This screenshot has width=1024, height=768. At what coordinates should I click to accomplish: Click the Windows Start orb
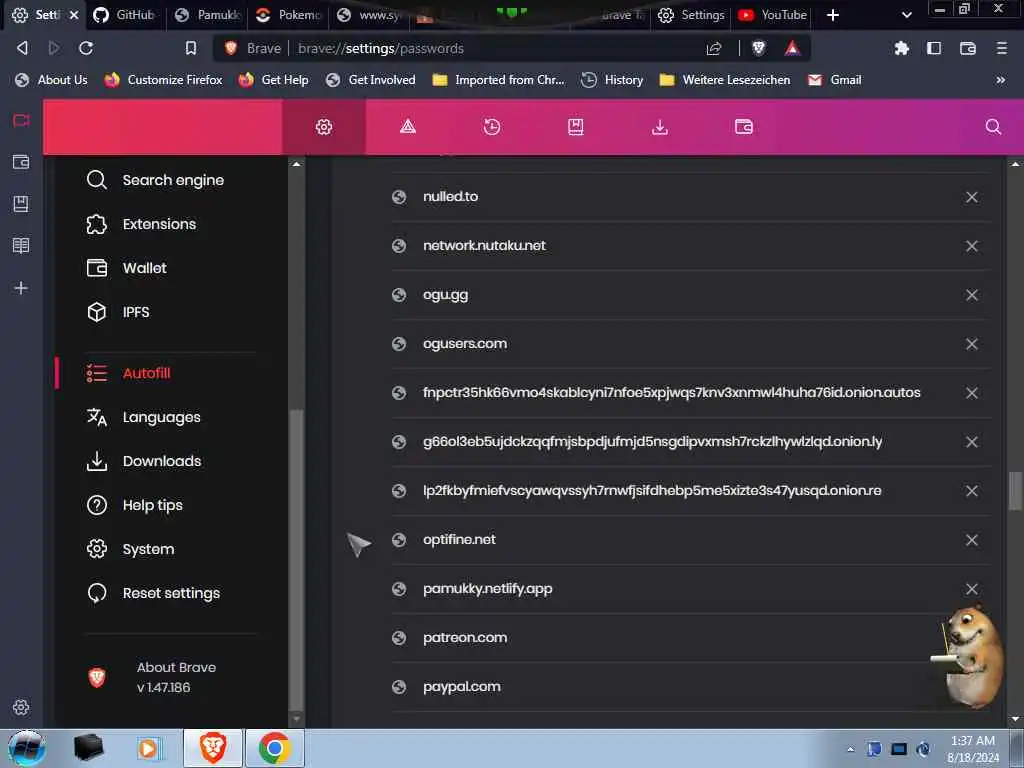[x=27, y=748]
